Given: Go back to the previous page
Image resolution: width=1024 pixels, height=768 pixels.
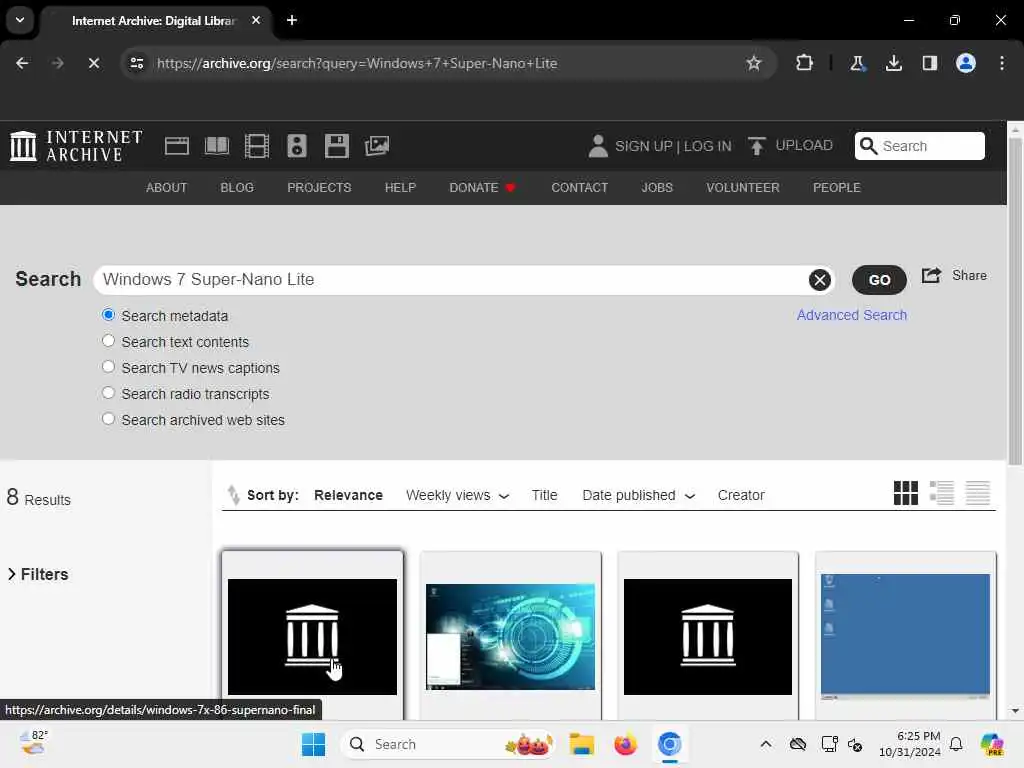Looking at the screenshot, I should coord(22,63).
